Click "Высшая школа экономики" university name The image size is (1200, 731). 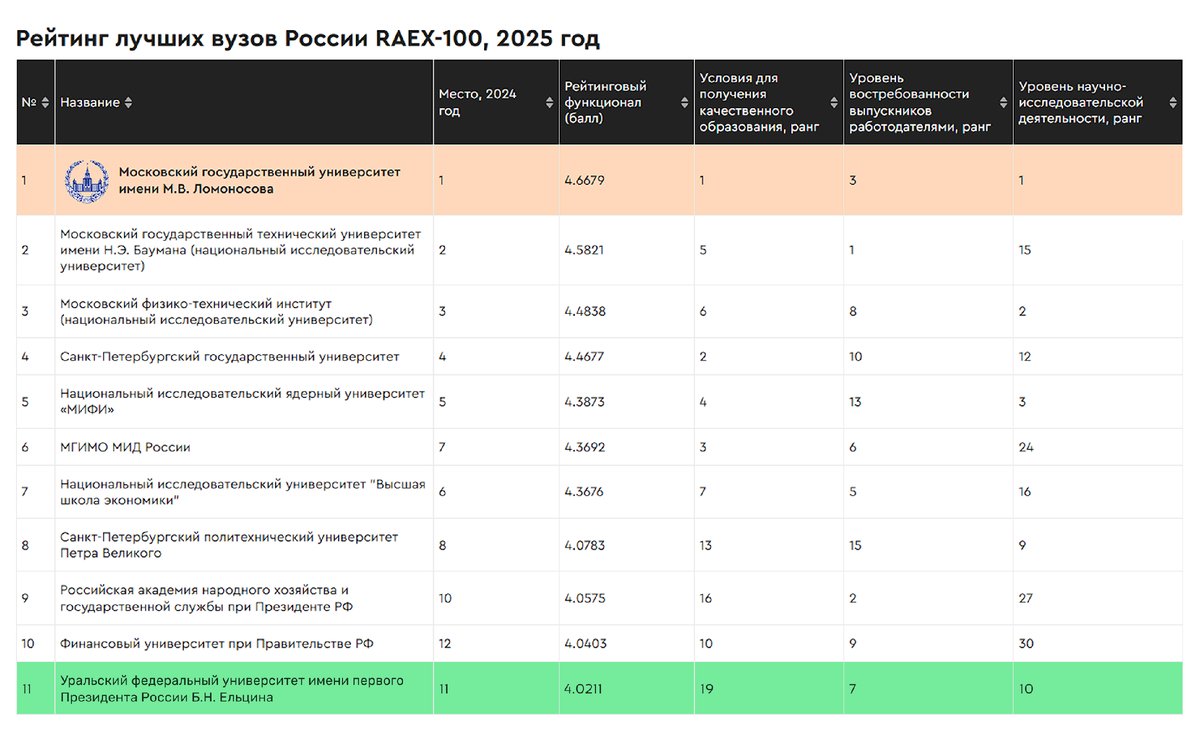coord(243,492)
